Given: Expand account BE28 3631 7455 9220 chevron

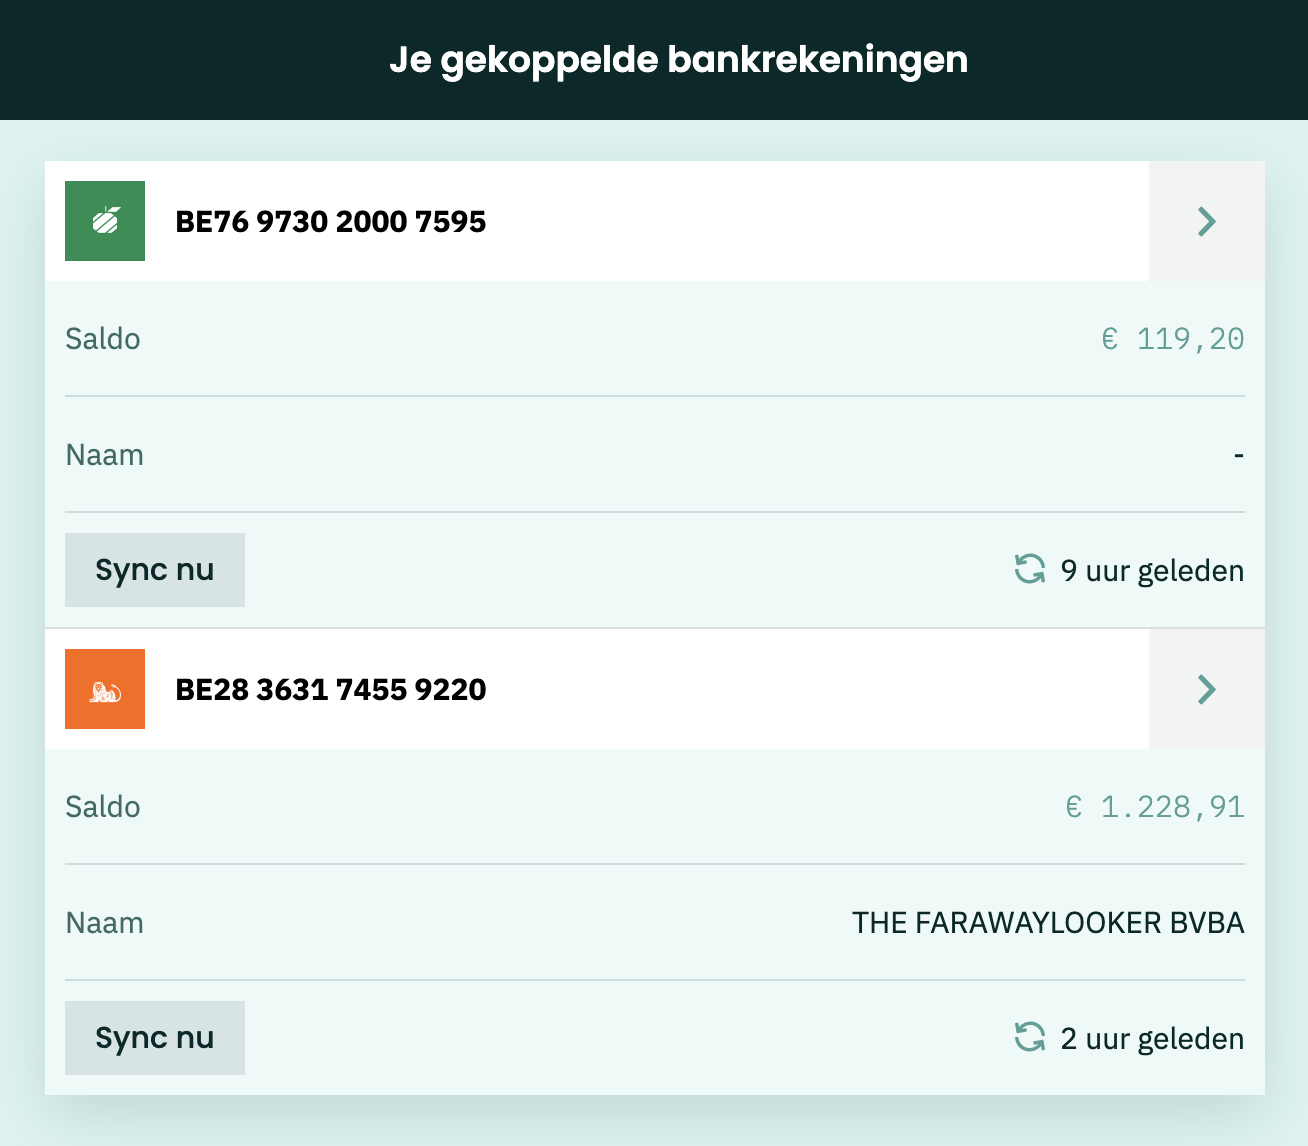Looking at the screenshot, I should [x=1206, y=689].
